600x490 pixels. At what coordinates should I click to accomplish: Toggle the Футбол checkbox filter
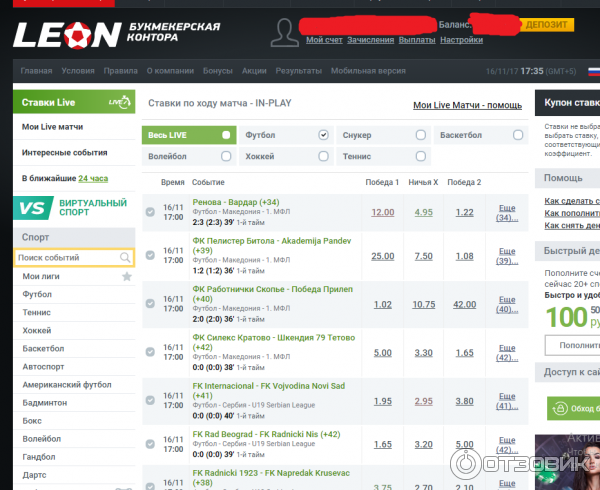(x=323, y=135)
